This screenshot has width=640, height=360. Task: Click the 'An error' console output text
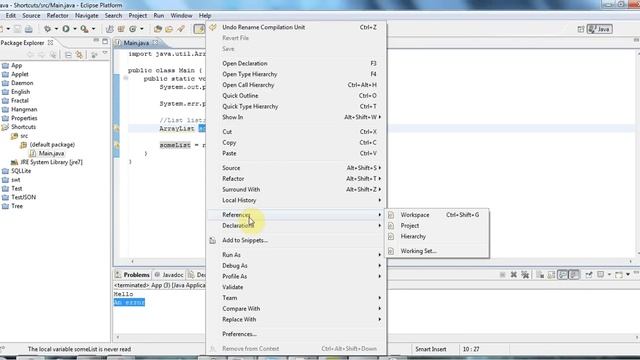(x=129, y=302)
